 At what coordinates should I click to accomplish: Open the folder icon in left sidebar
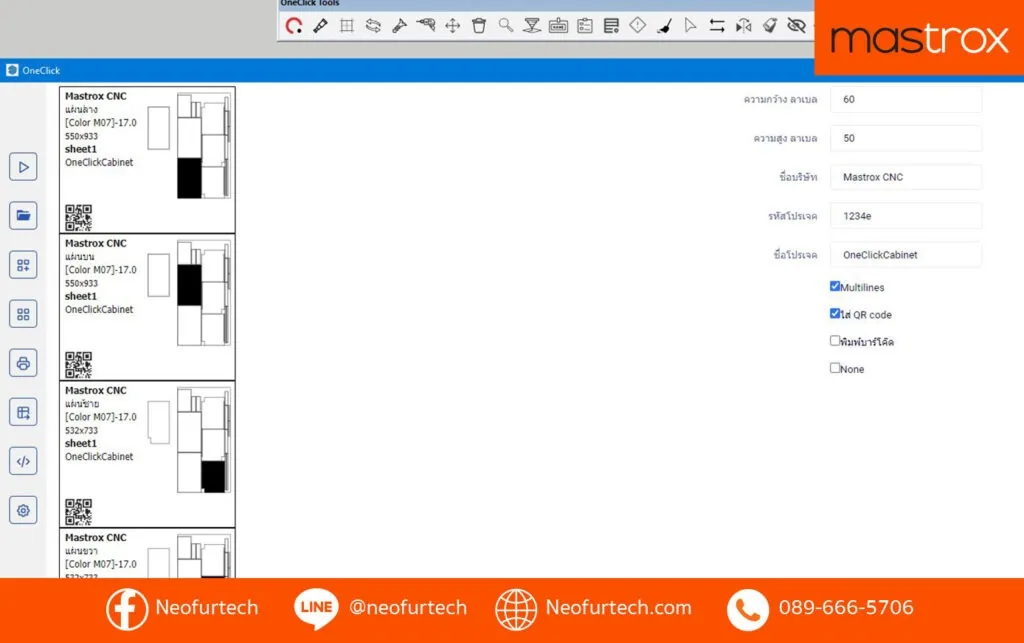[24, 215]
